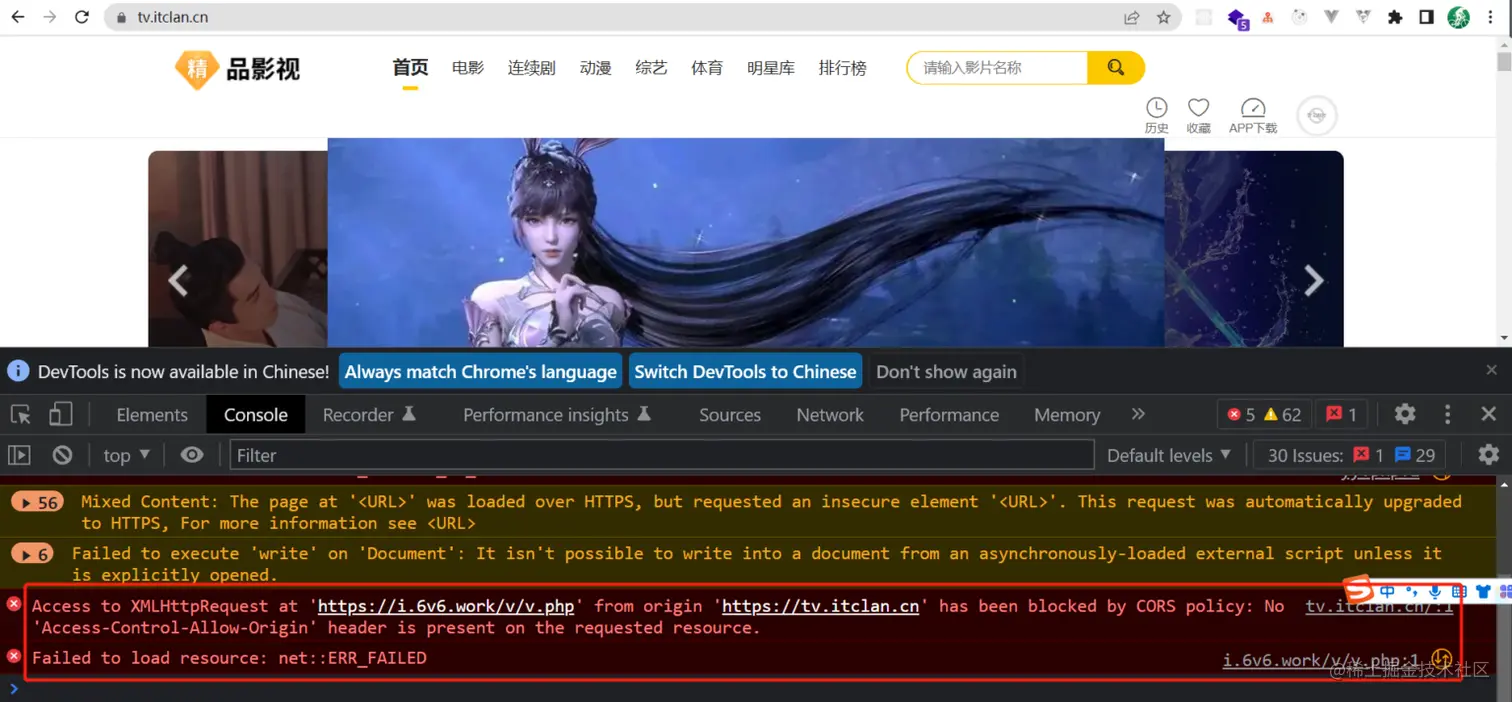Image resolution: width=1512 pixels, height=702 pixels.
Task: Activate the inspect element picker icon
Action: click(20, 414)
